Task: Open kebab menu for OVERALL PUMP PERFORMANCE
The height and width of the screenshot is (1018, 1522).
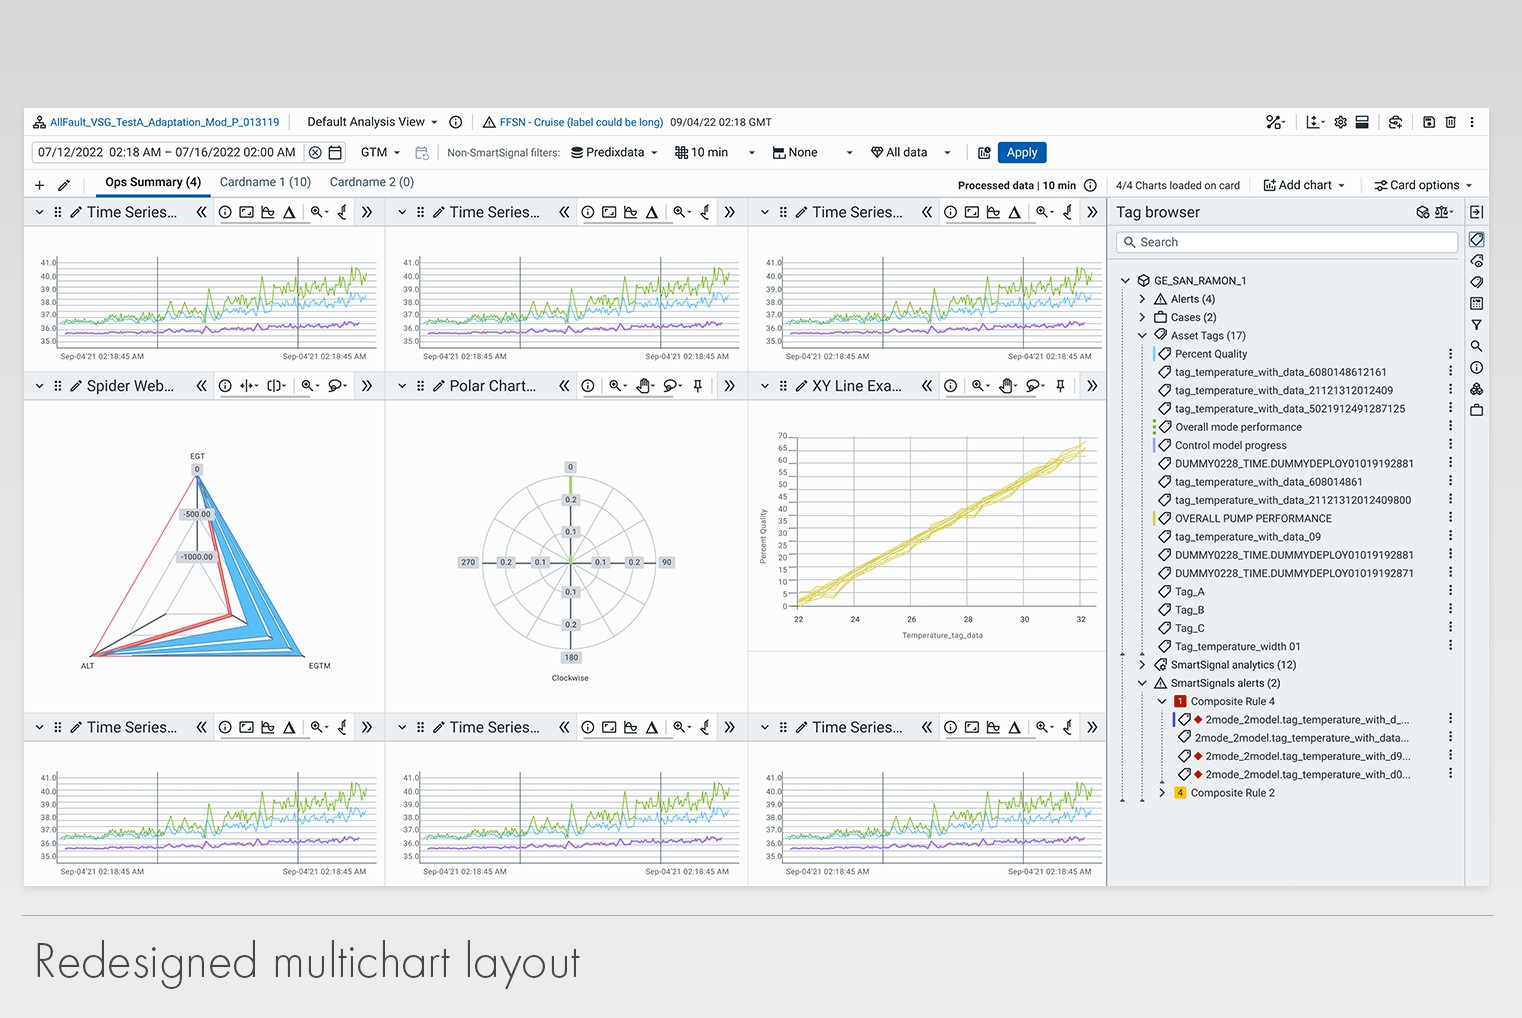Action: (1450, 518)
